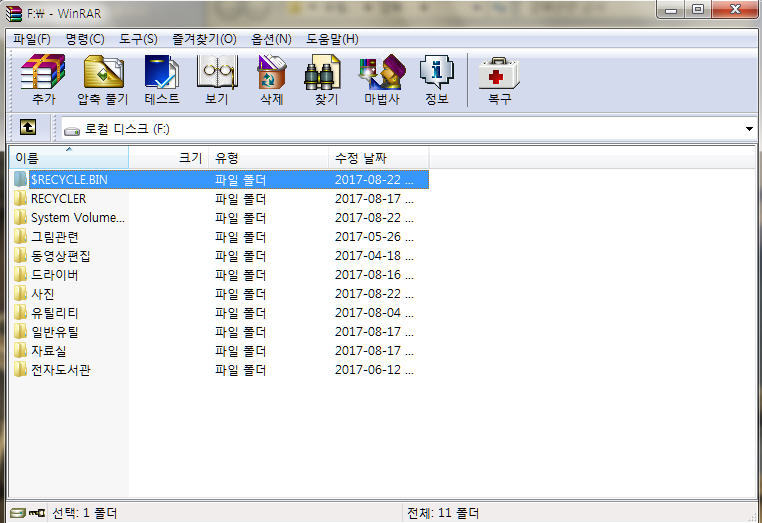Screen dimensions: 762x523
Task: Go up one folder level arrow
Action: (x=28, y=128)
